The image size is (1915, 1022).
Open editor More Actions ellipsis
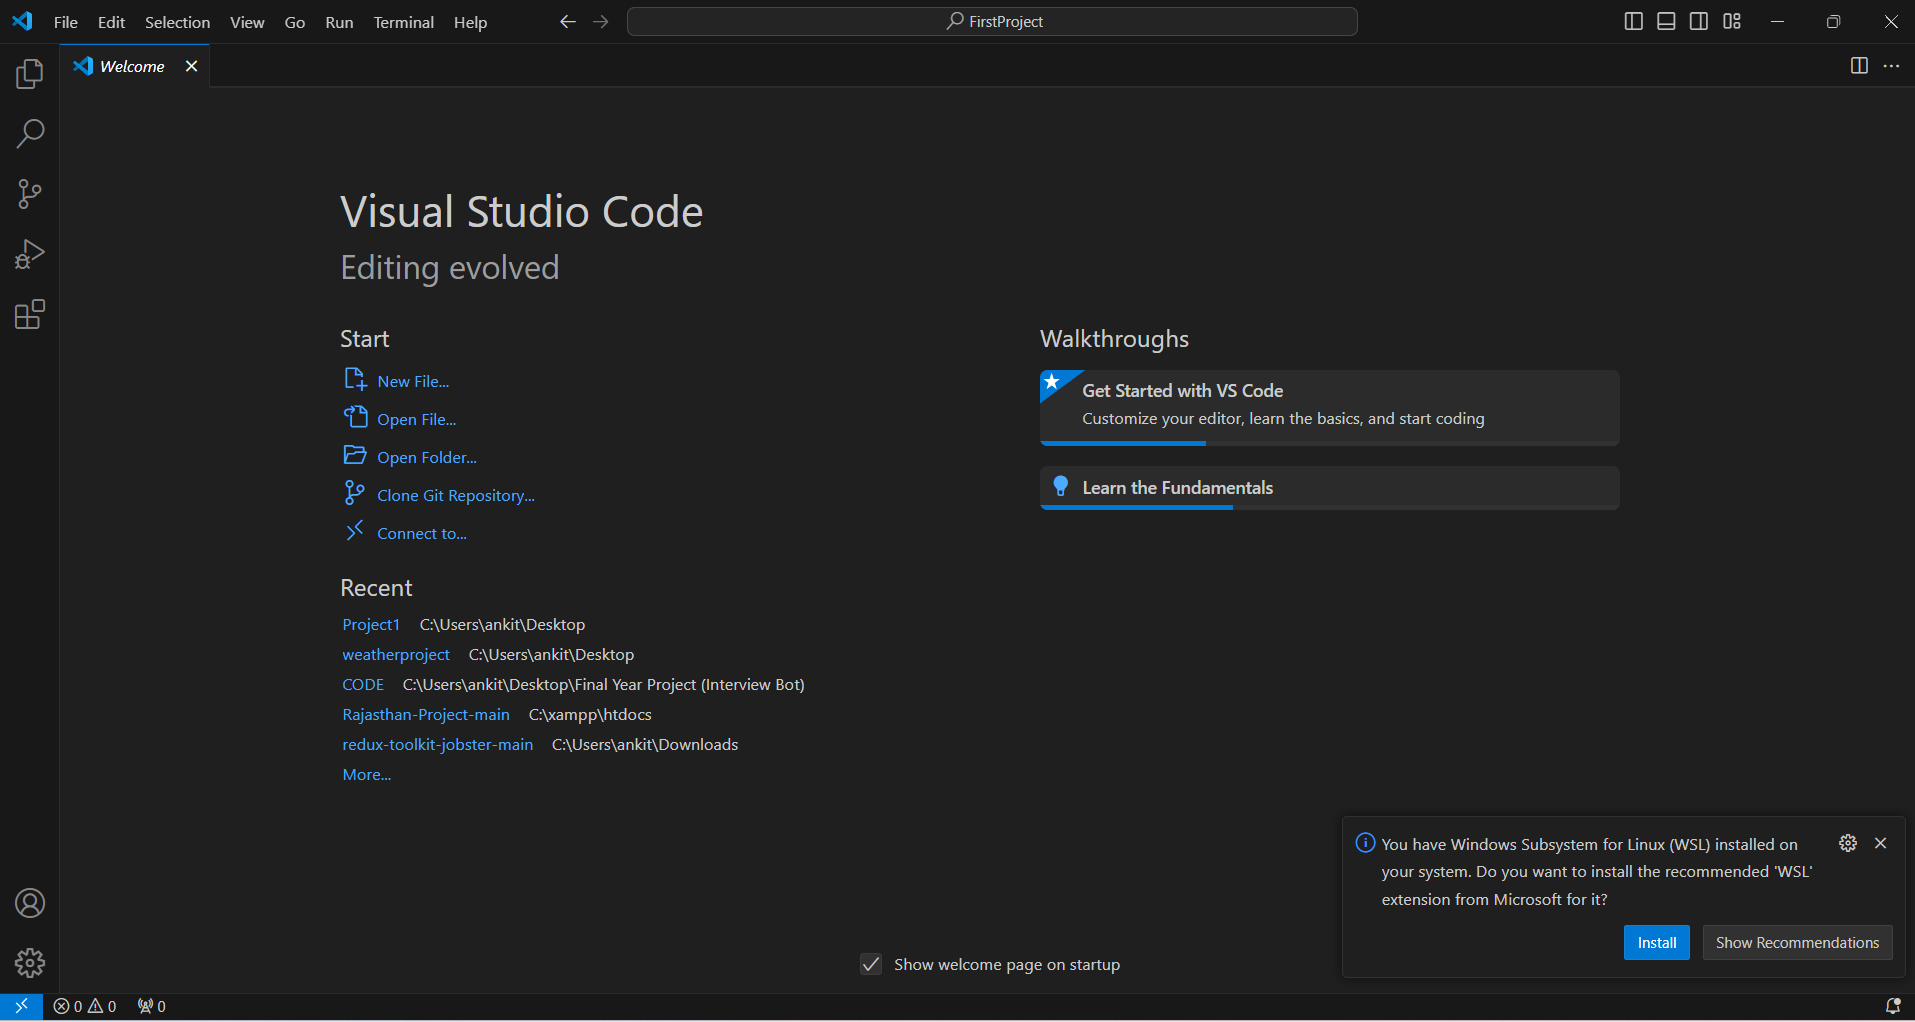pos(1891,66)
